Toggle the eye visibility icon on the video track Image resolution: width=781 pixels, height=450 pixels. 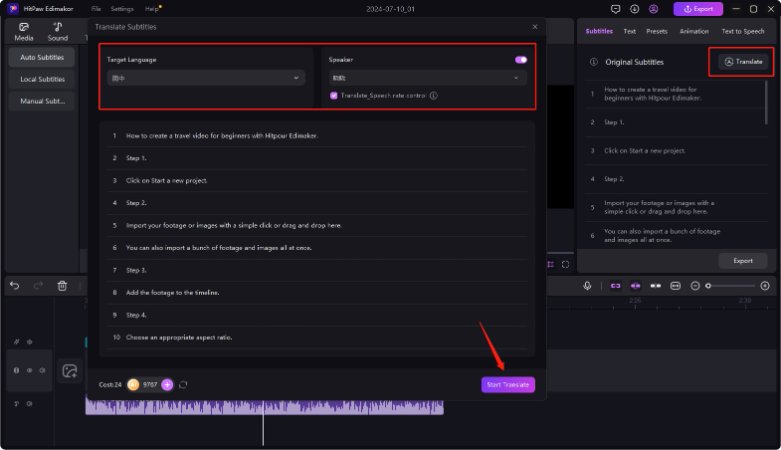[29, 370]
